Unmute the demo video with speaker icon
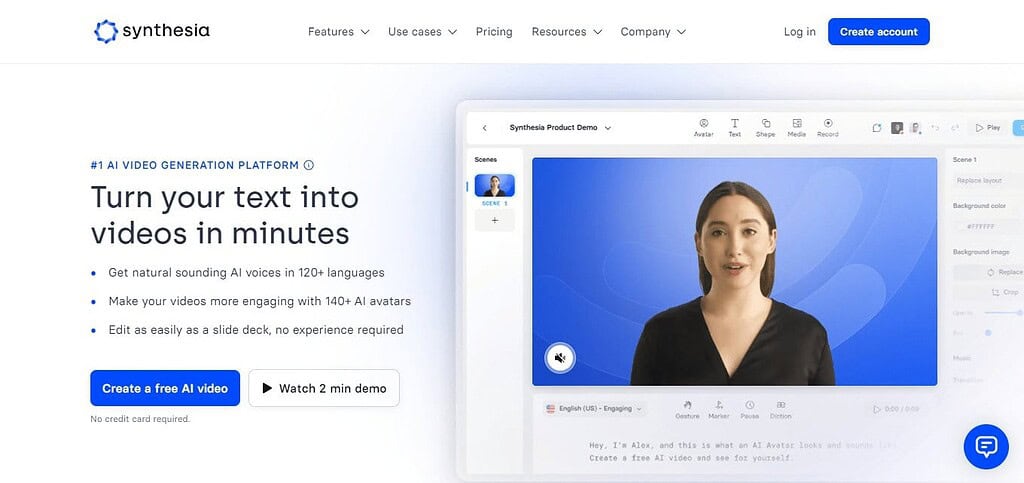The width and height of the screenshot is (1024, 483). [560, 358]
